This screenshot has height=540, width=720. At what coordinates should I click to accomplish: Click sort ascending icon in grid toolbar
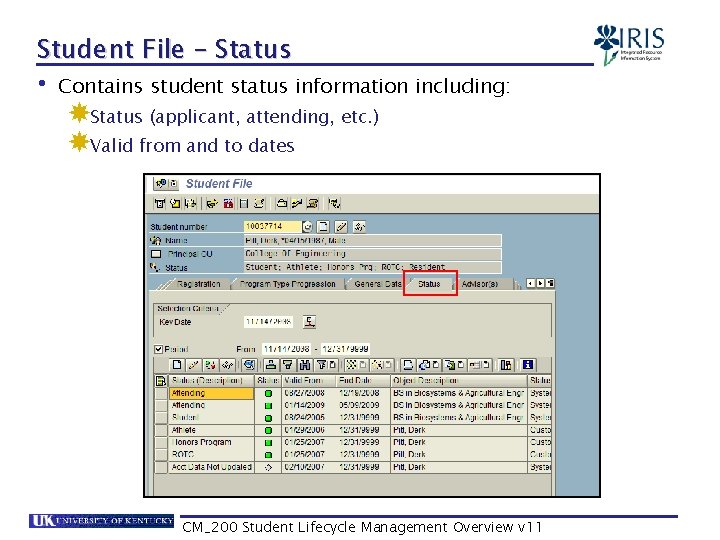point(271,365)
